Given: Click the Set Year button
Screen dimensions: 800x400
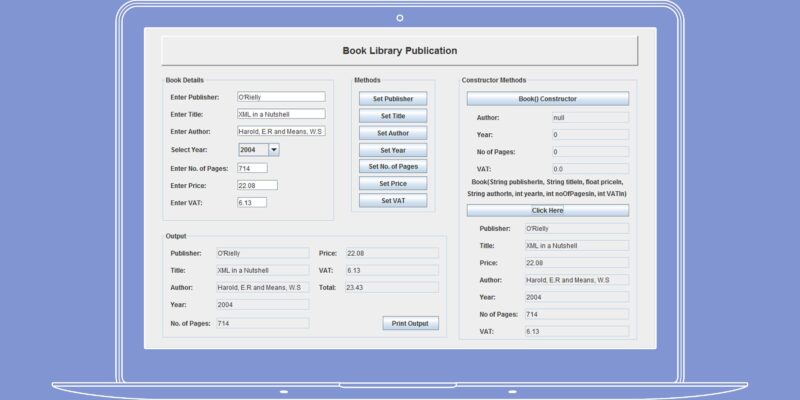Looking at the screenshot, I should (x=393, y=150).
